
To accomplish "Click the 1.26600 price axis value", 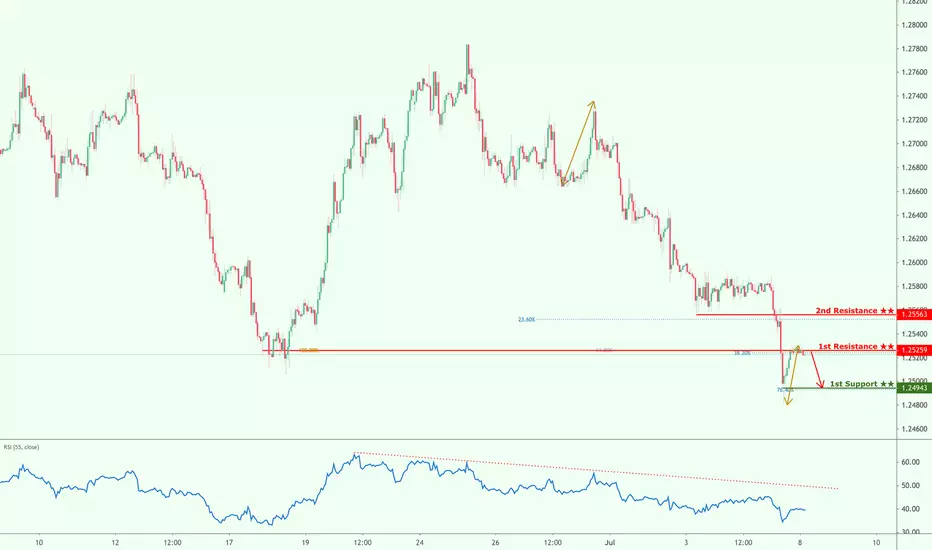I will click(914, 191).
